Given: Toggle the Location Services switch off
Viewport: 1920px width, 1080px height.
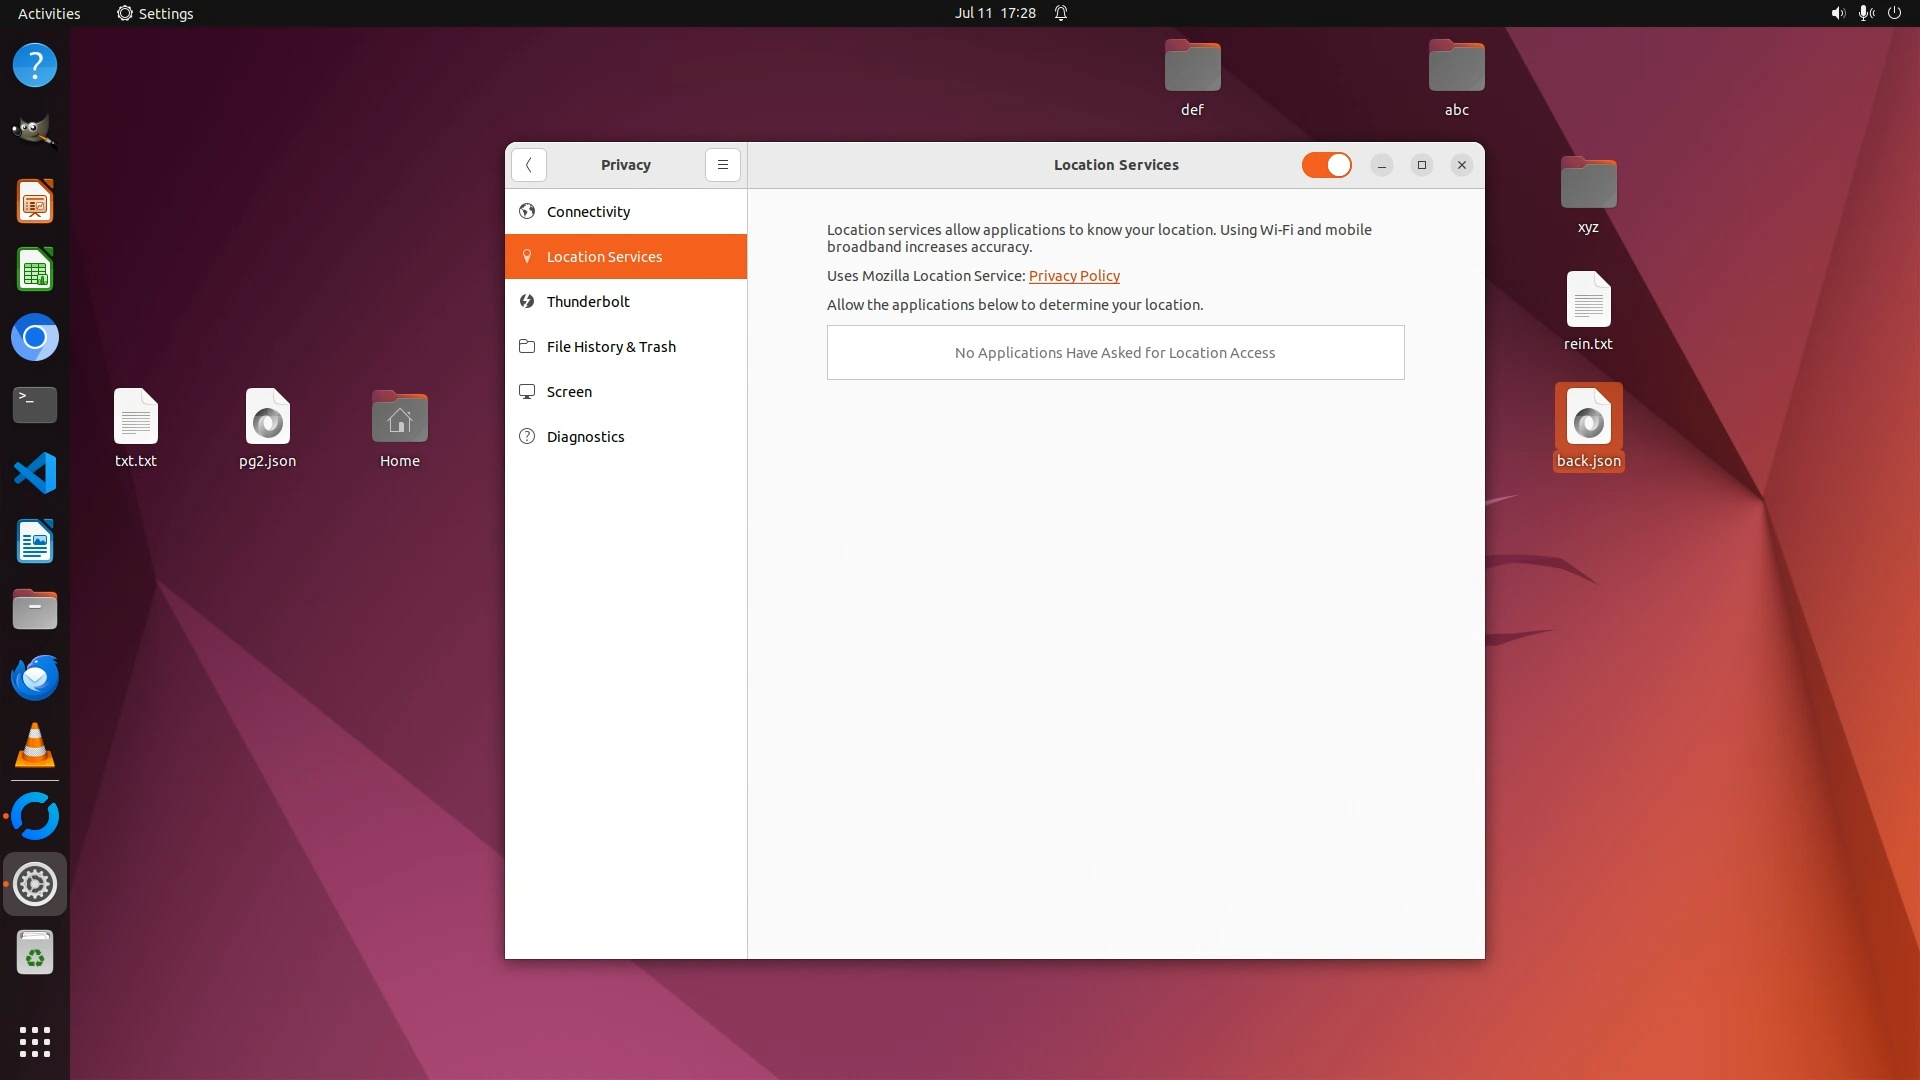Looking at the screenshot, I should point(1326,165).
